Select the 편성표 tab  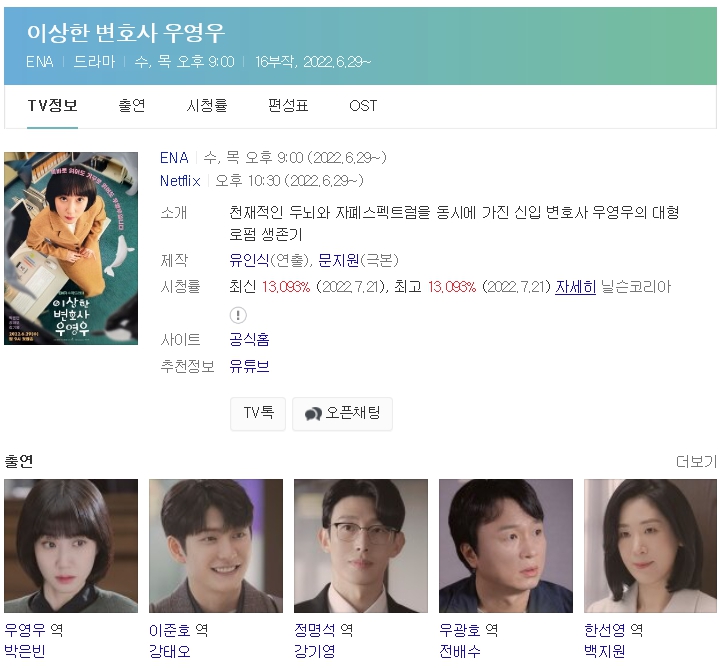[288, 106]
